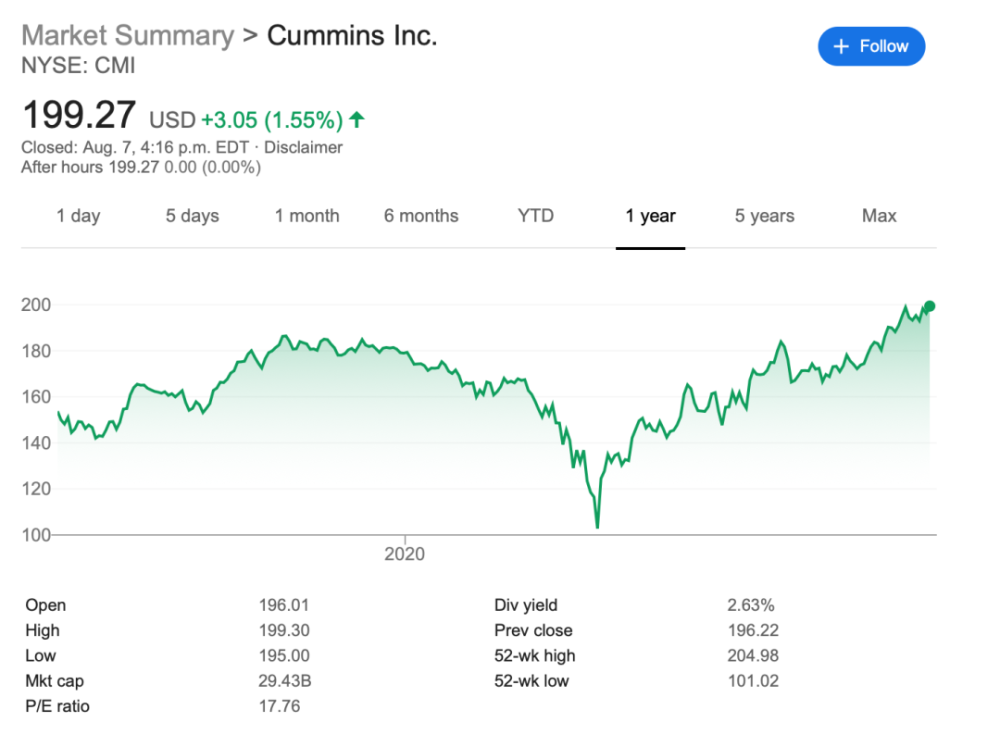Screen dimensions: 1000x747
Task: Click the After hours 199.27 text
Action: 90,167
